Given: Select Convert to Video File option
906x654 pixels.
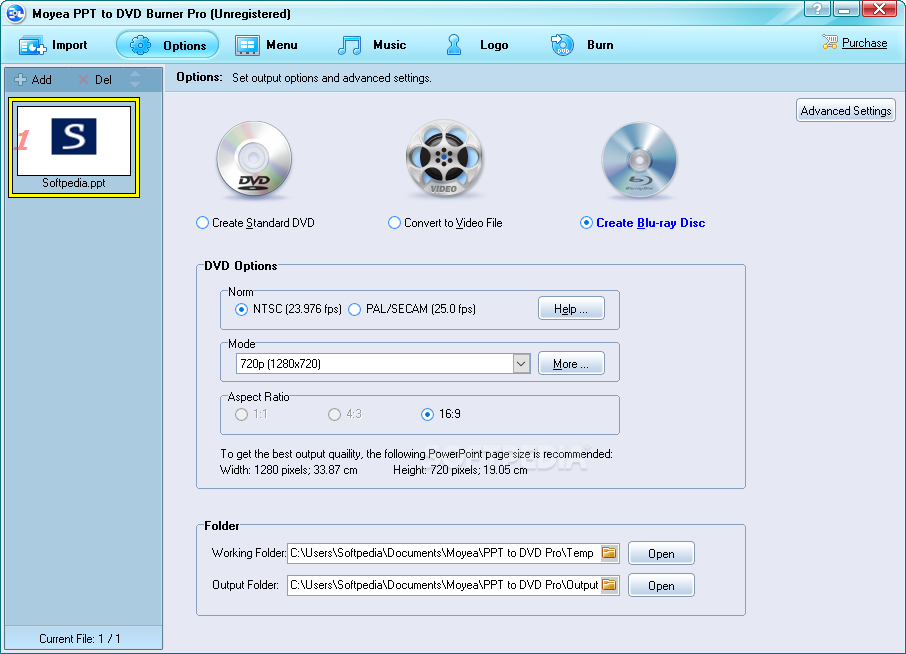Looking at the screenshot, I should tap(445, 223).
